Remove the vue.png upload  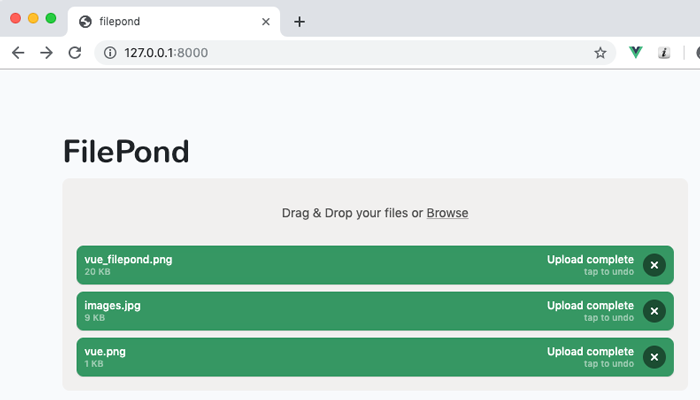point(654,357)
